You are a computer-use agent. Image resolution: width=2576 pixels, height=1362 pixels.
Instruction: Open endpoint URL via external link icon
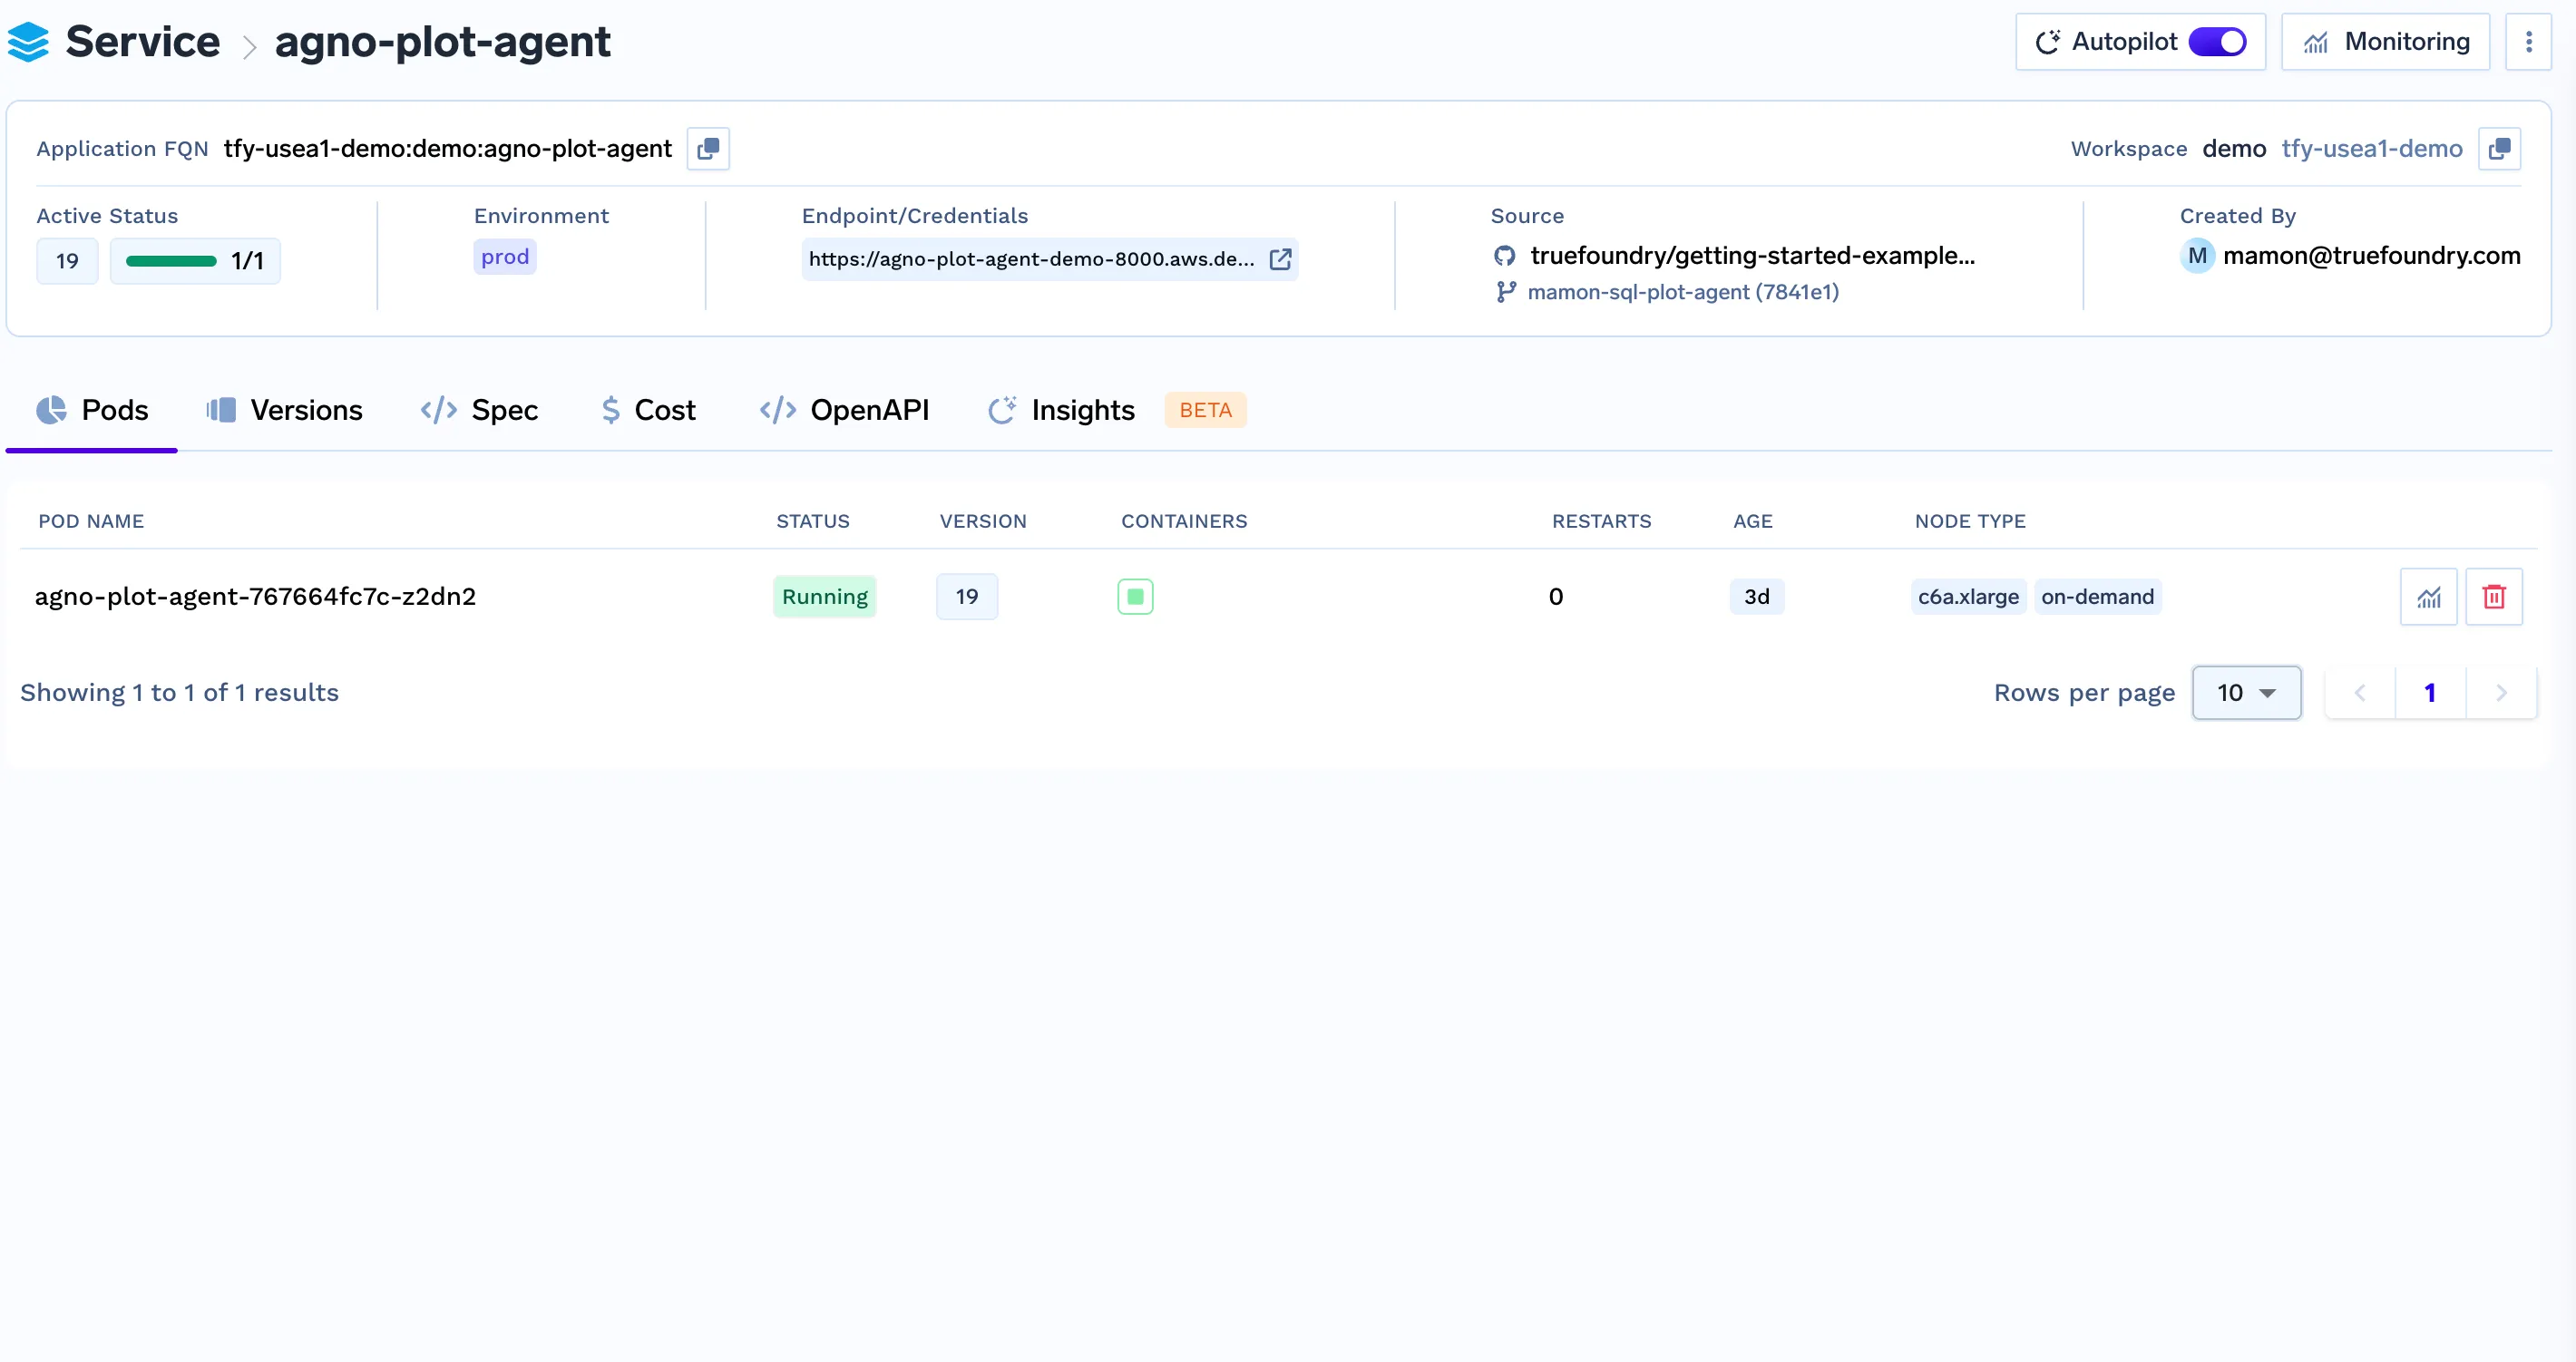tap(1279, 260)
